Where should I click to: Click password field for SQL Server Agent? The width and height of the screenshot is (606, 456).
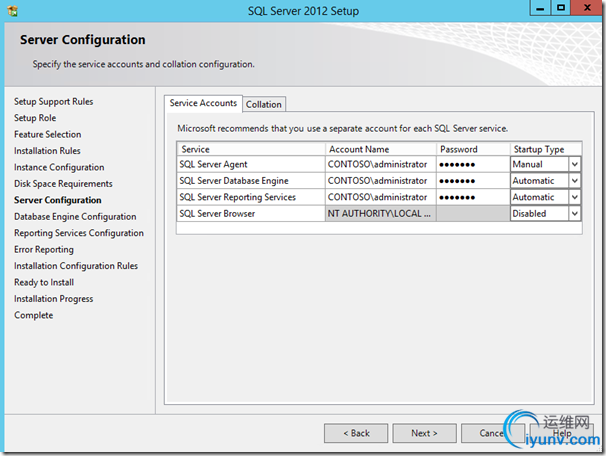click(473, 164)
